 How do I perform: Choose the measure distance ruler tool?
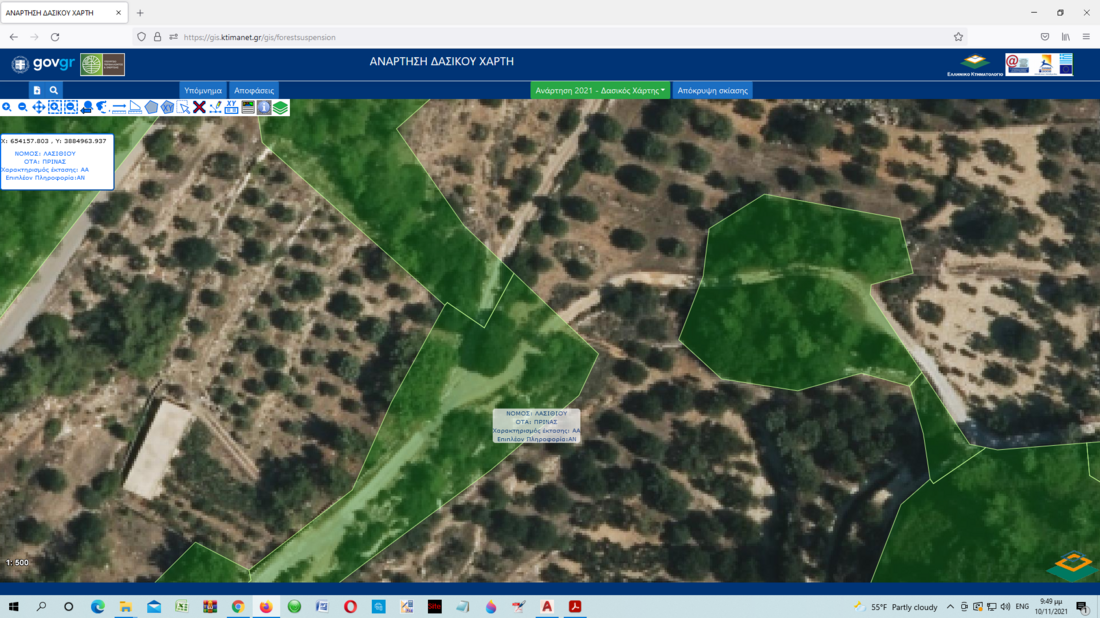pyautogui.click(x=119, y=107)
